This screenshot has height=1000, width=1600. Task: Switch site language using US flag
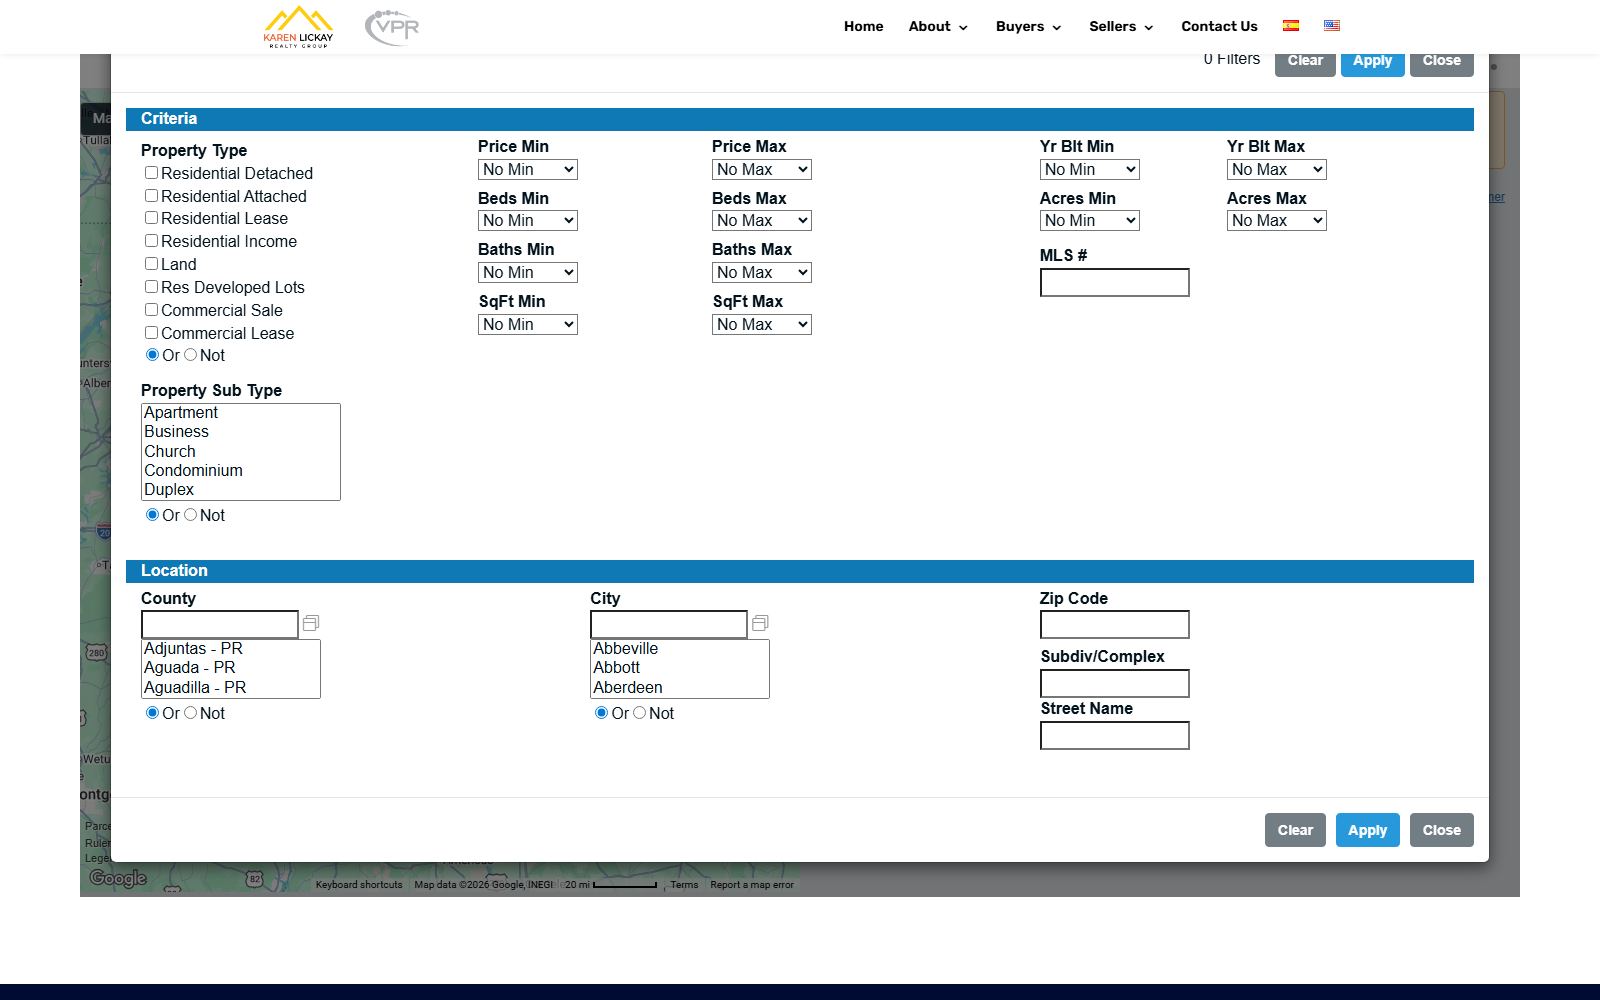pyautogui.click(x=1332, y=26)
